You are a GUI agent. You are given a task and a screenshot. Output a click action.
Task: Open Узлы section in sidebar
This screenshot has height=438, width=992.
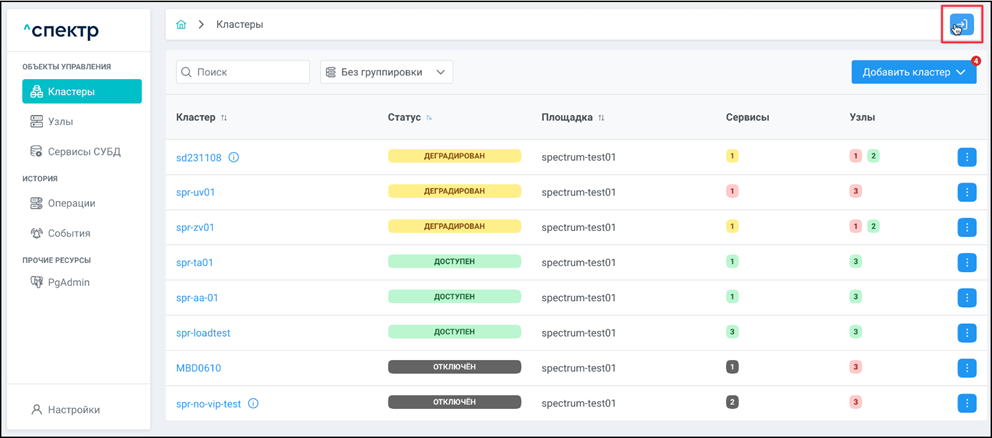[60, 122]
